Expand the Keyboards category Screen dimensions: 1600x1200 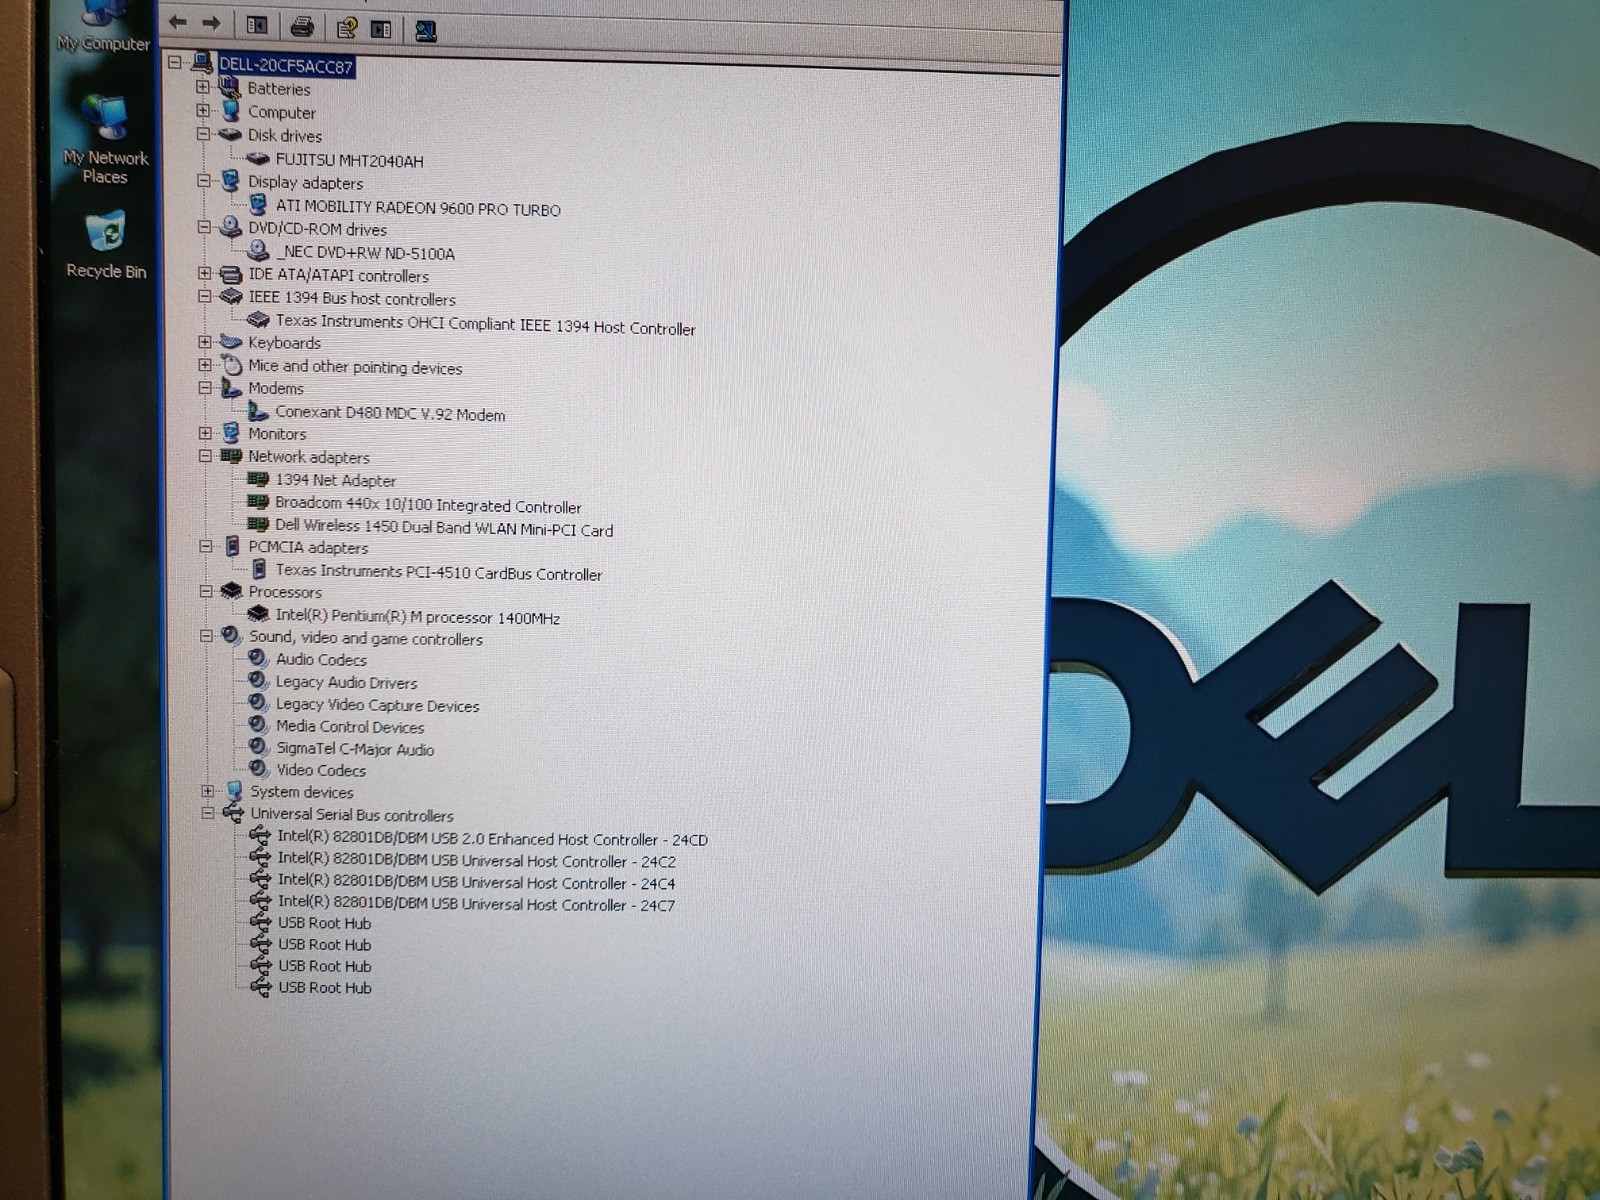coord(205,342)
